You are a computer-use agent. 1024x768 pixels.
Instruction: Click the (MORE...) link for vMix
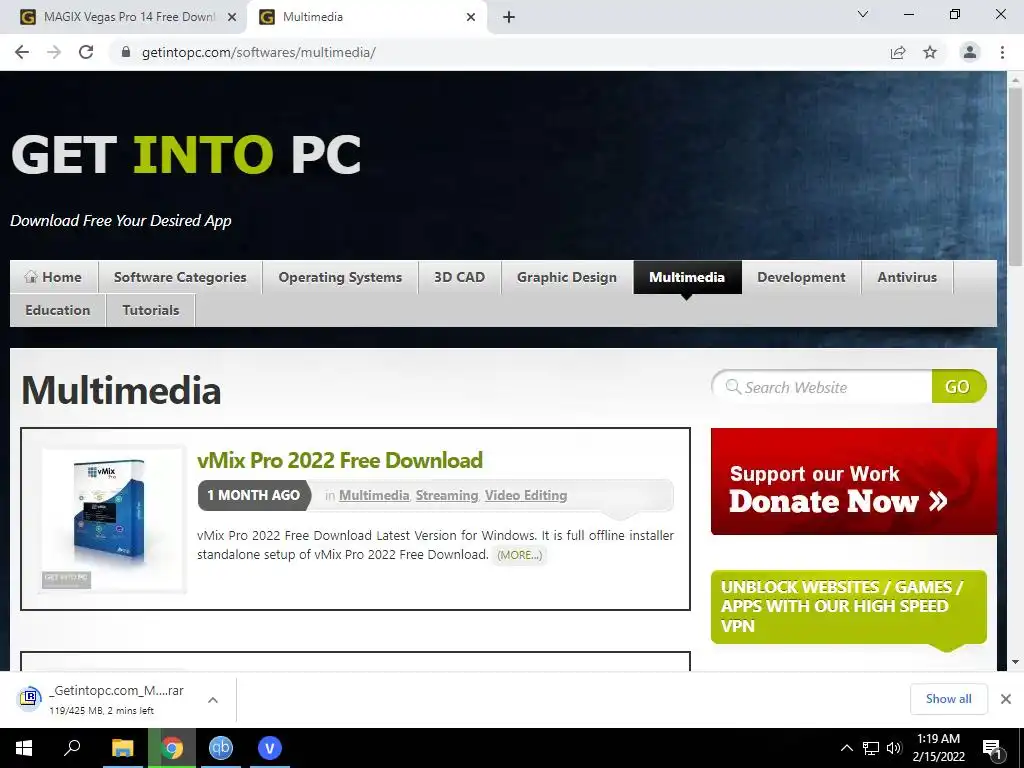(x=519, y=554)
